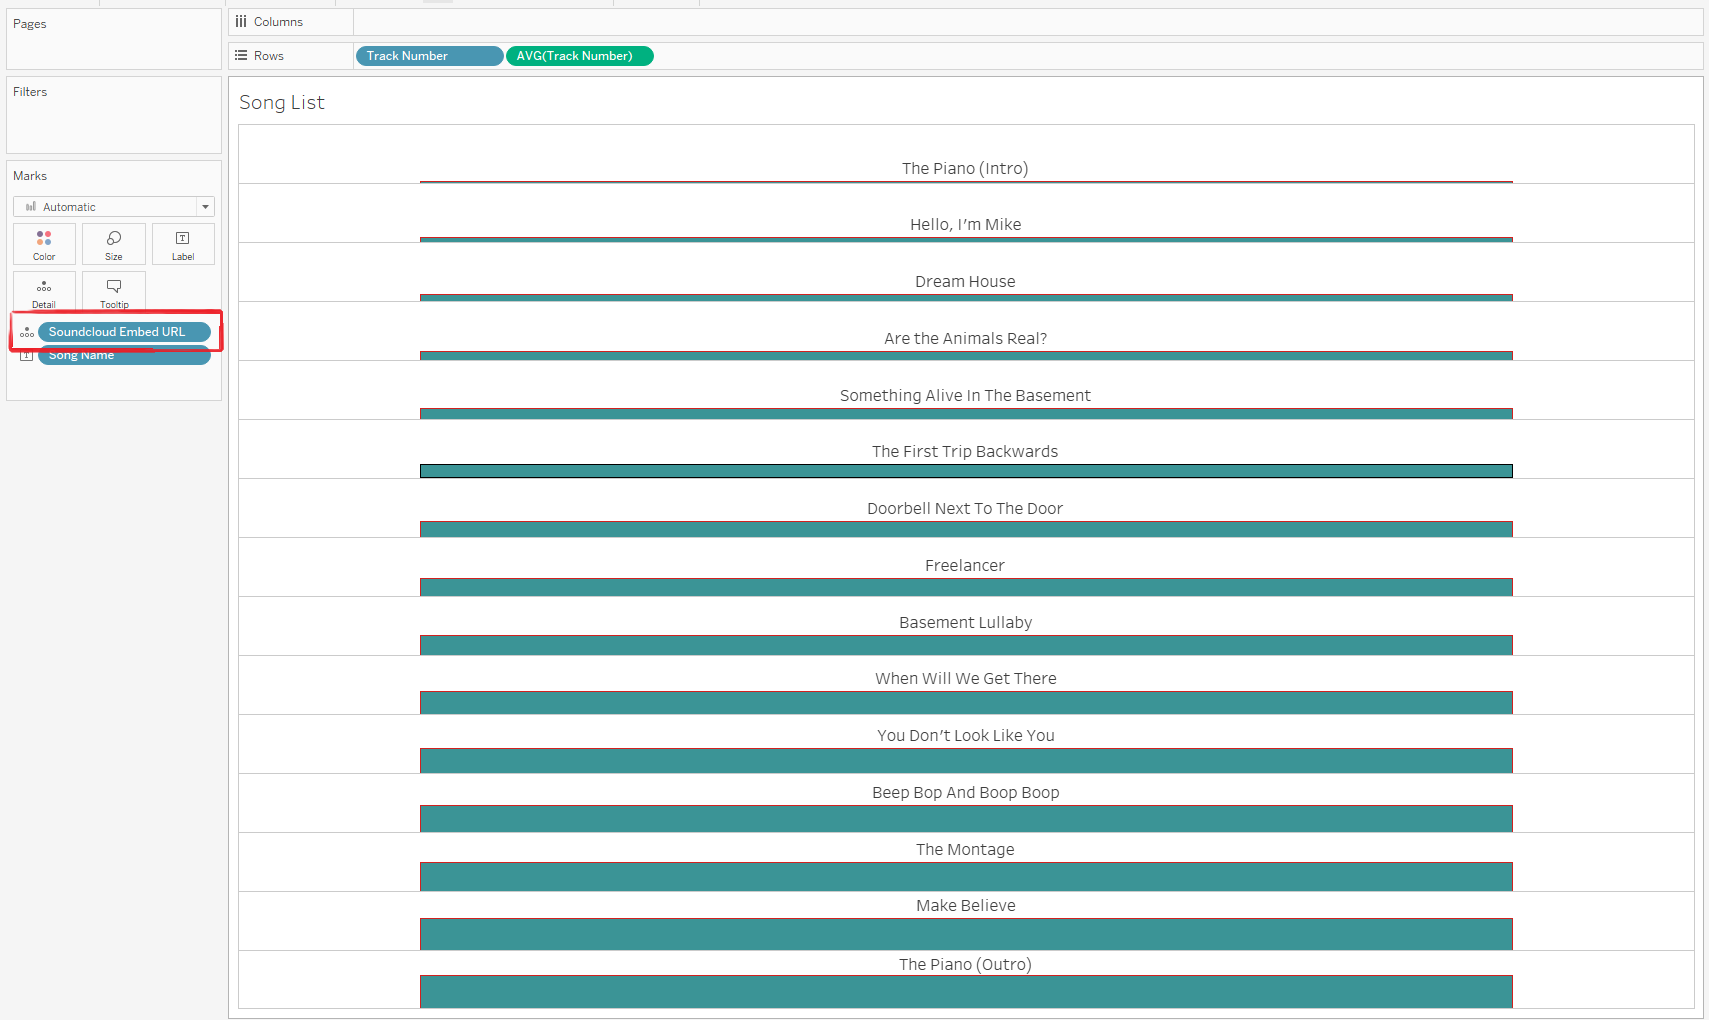This screenshot has width=1709, height=1020.
Task: Click the label 'The Montage'
Action: (965, 850)
